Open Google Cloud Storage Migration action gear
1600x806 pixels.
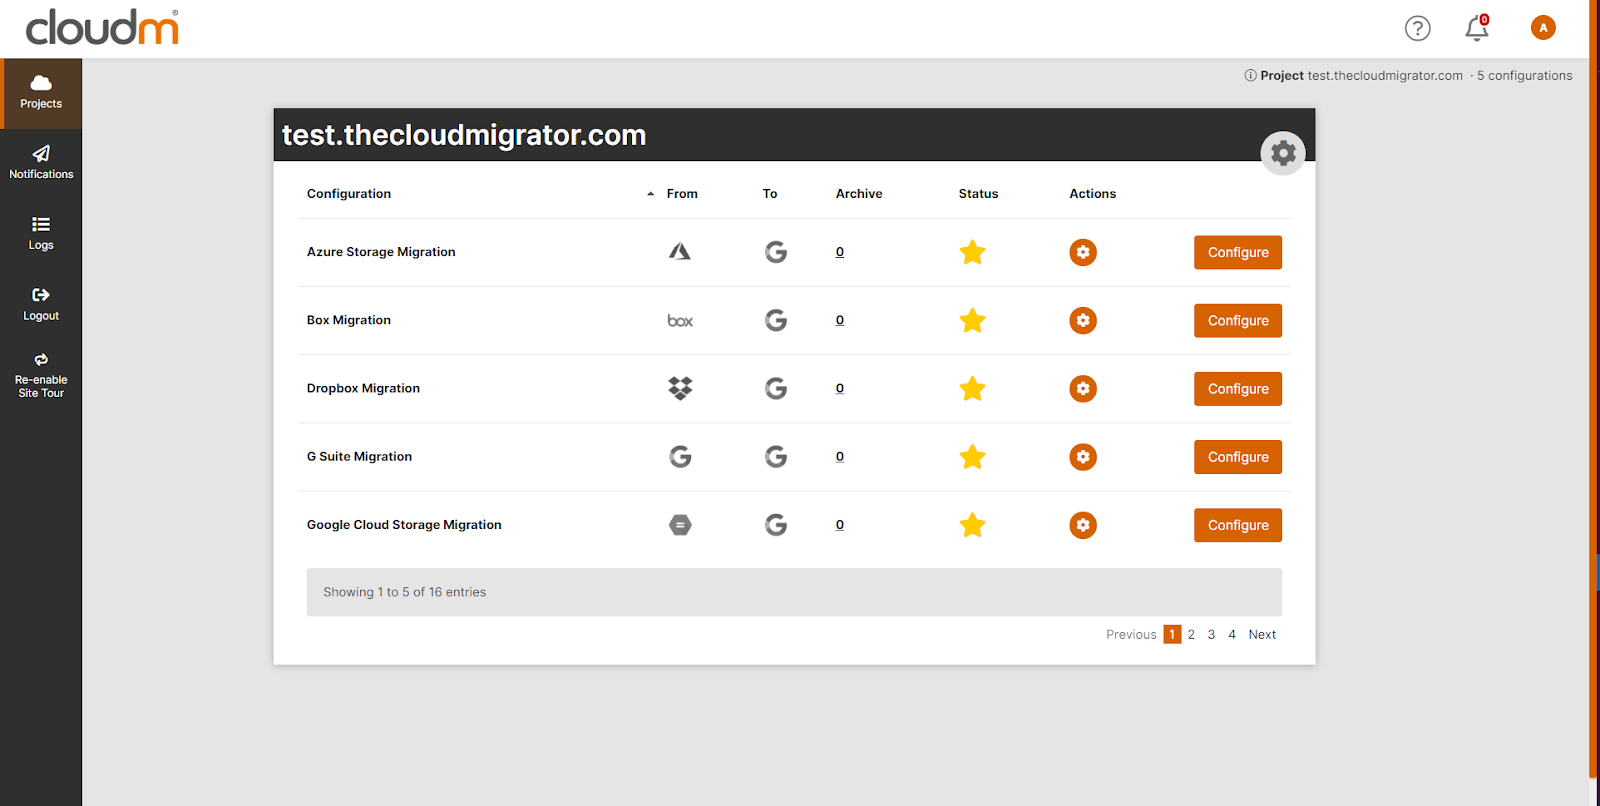click(x=1083, y=525)
